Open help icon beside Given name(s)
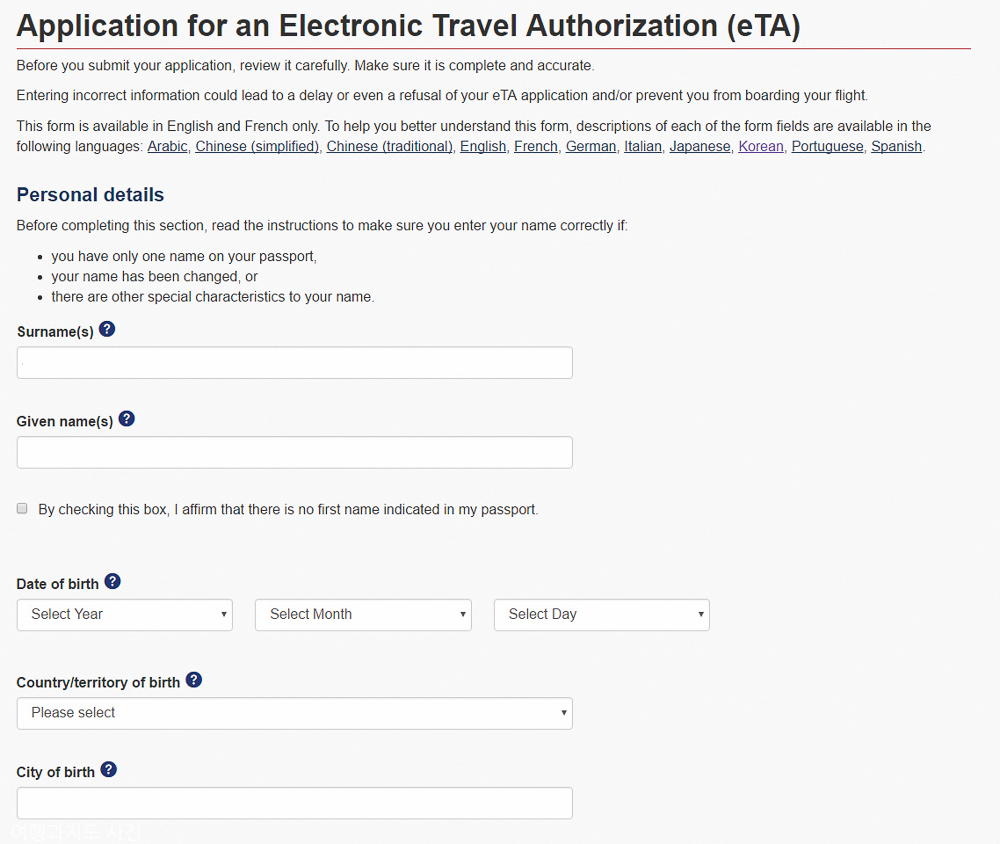The image size is (1000, 844). click(x=127, y=419)
